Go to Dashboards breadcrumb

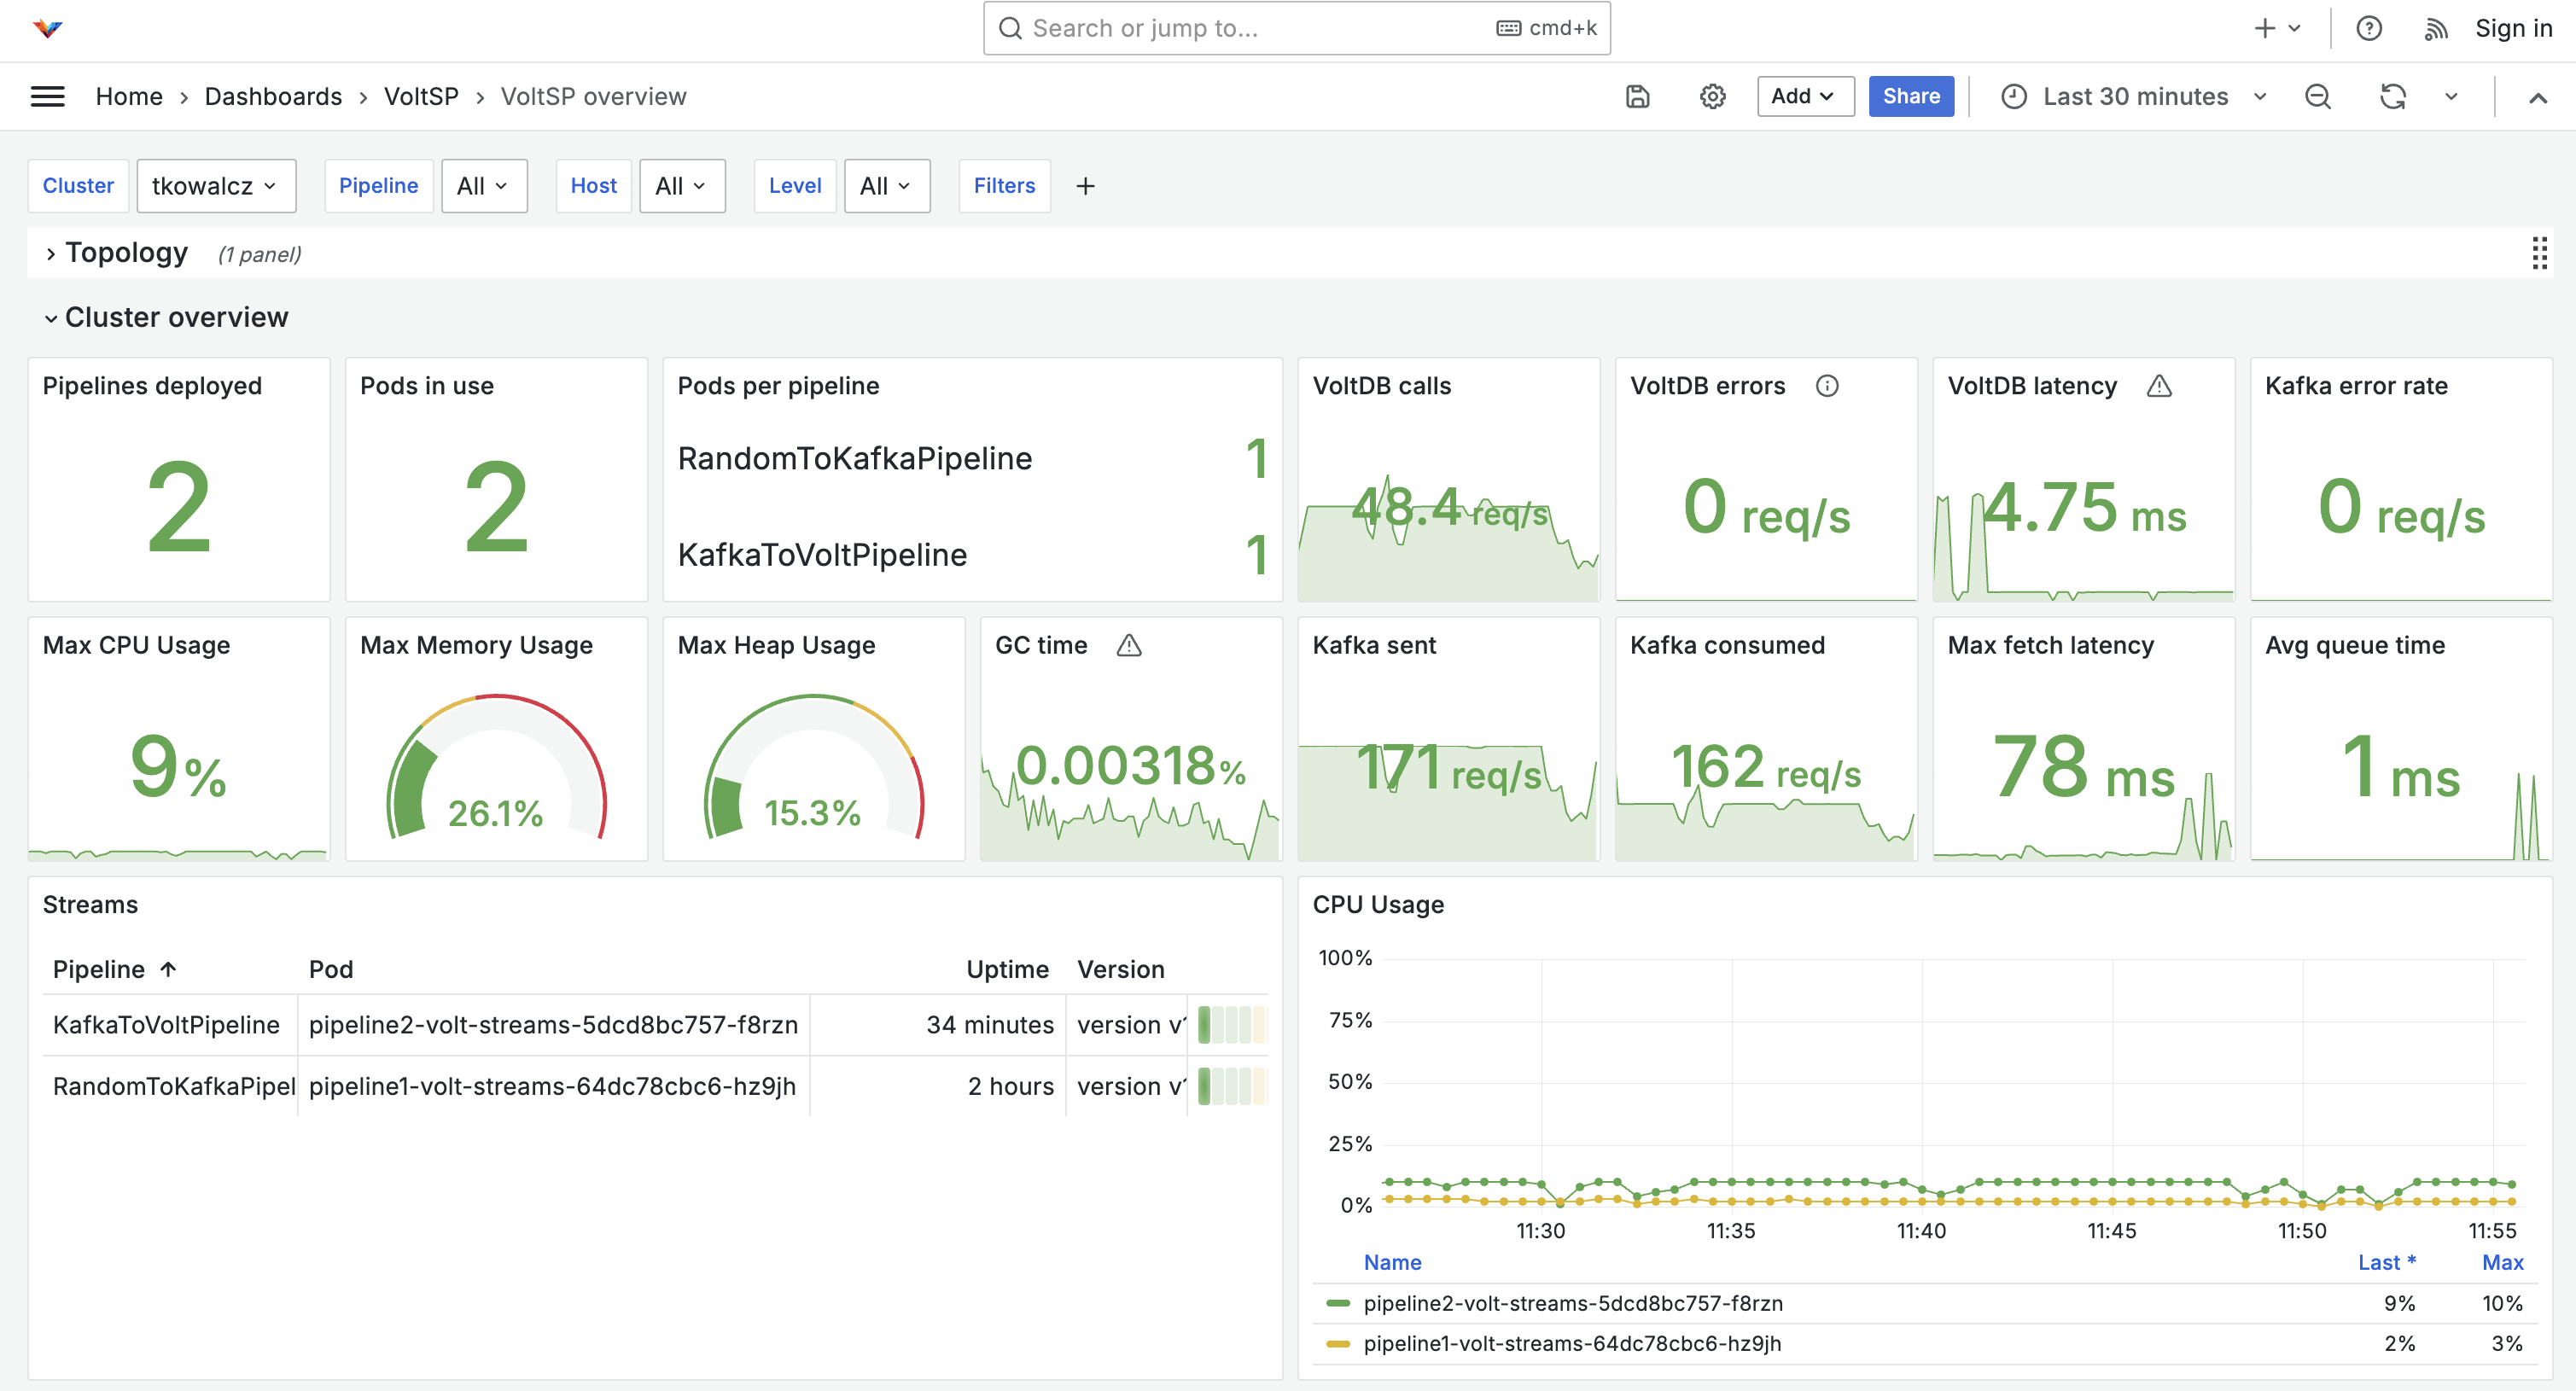(x=273, y=97)
